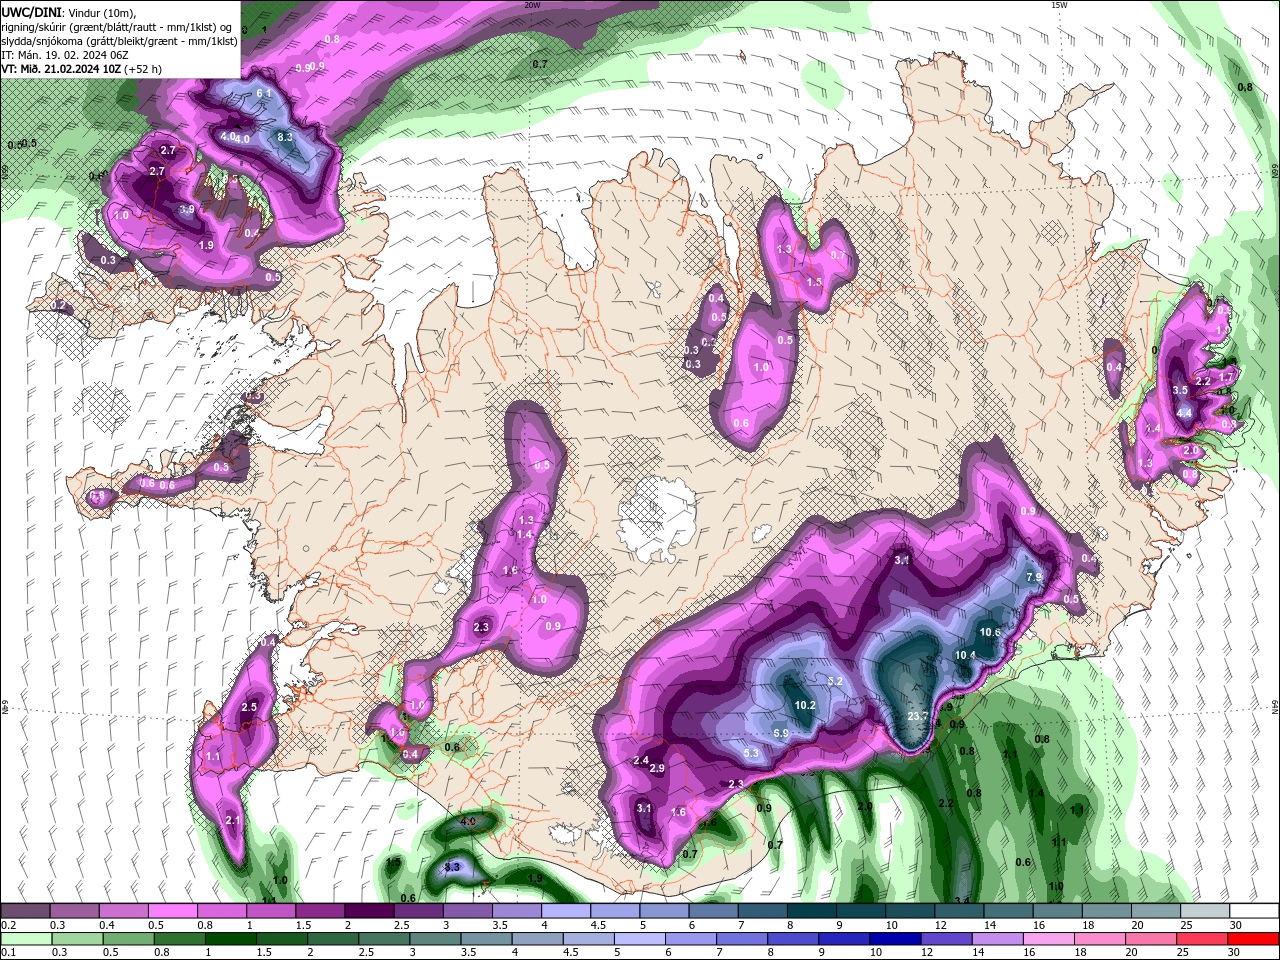
Task: Click the "2.1" value off the southwest coast
Action: (233, 820)
